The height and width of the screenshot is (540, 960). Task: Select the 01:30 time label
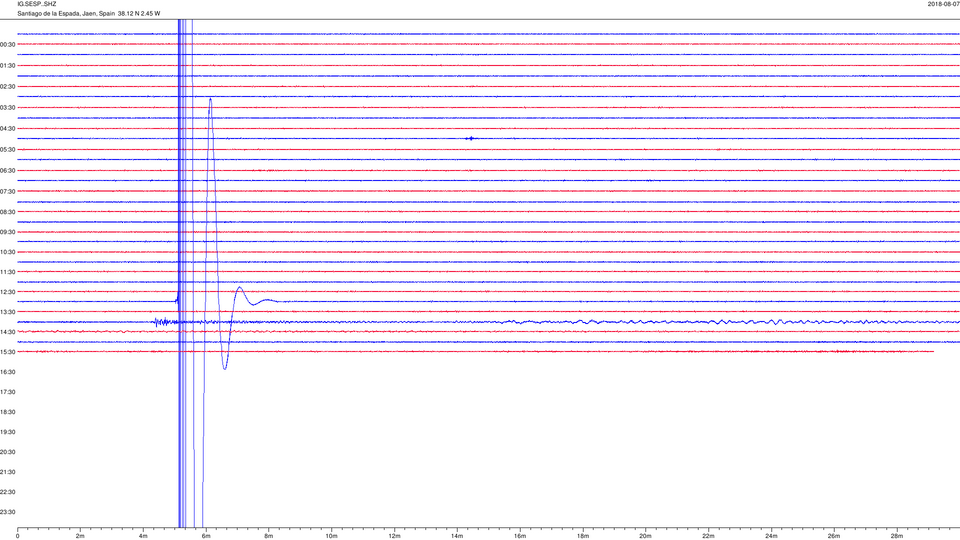pyautogui.click(x=8, y=66)
